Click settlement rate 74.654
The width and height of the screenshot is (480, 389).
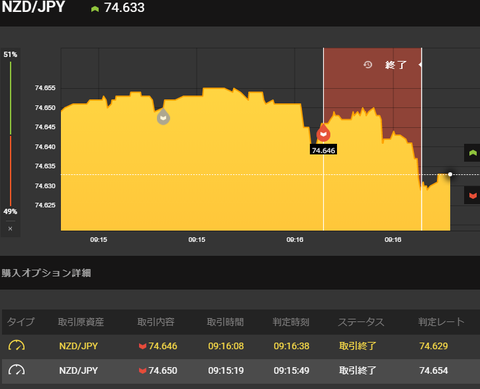pyautogui.click(x=434, y=370)
